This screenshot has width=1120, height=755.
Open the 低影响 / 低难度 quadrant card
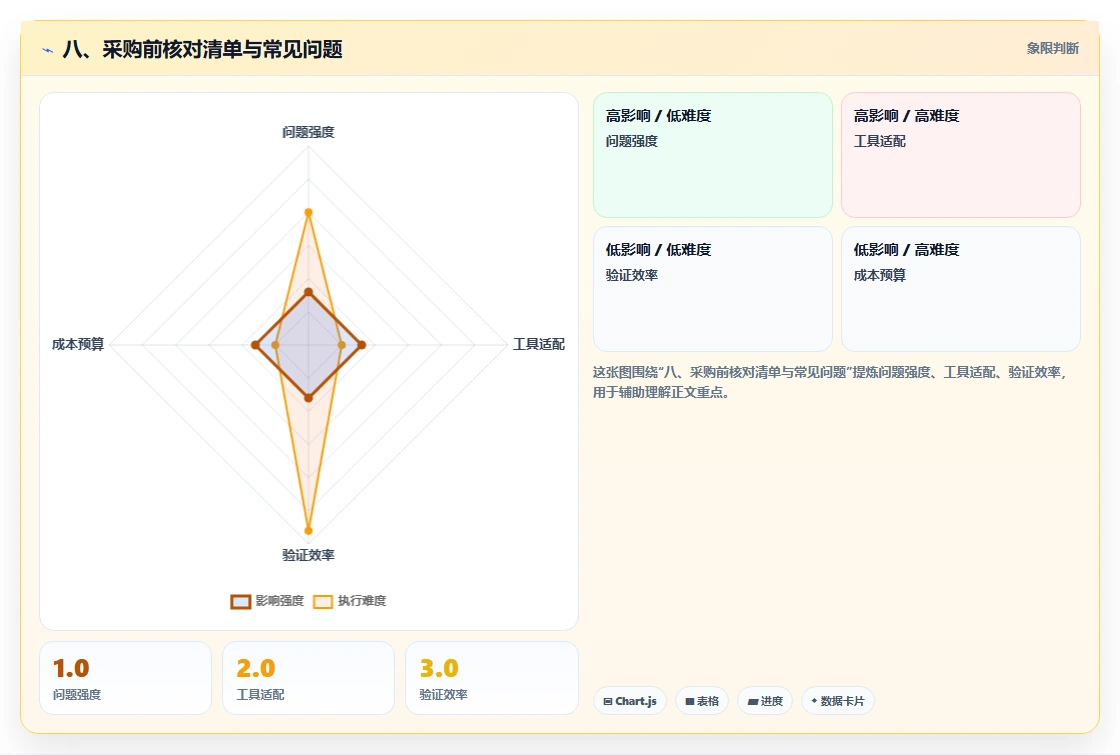click(713, 289)
